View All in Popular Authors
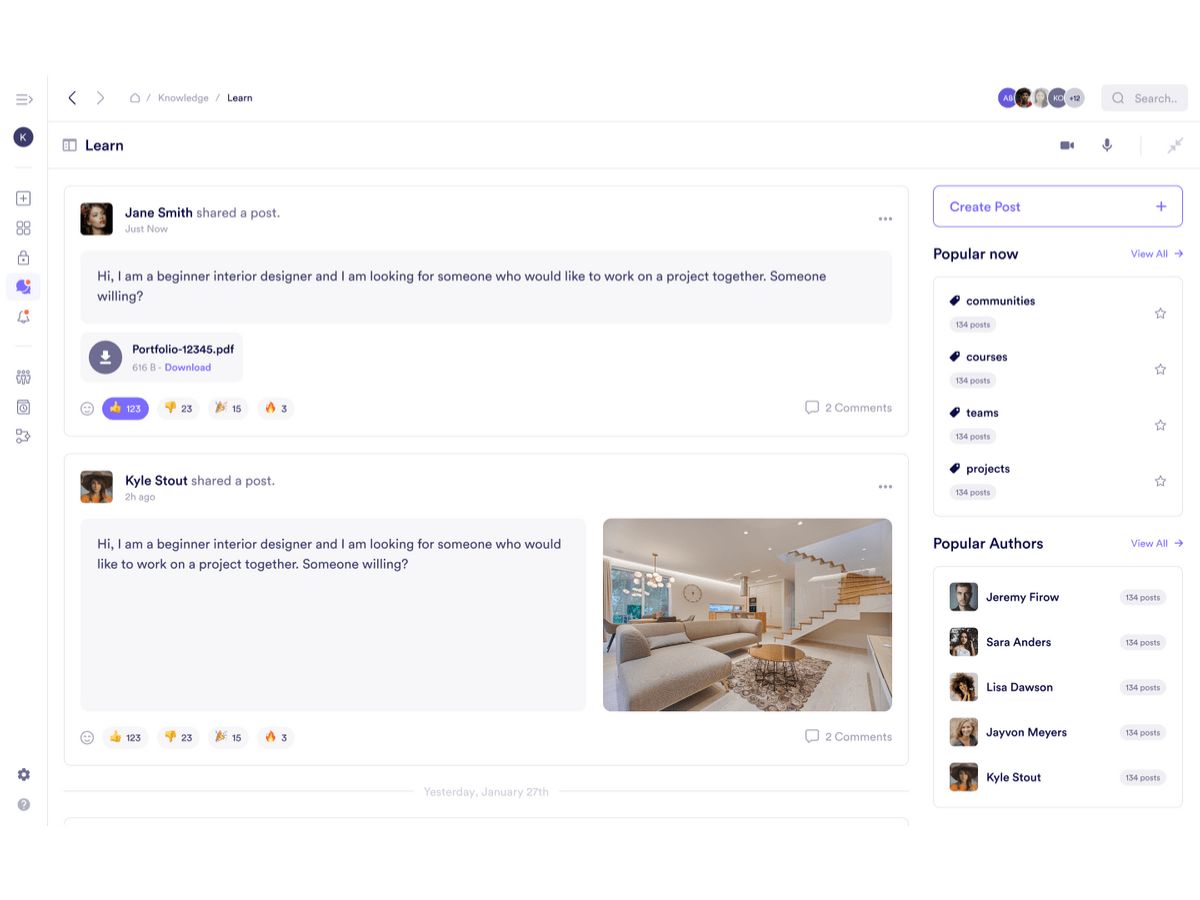This screenshot has height=900, width=1200. [x=1157, y=543]
